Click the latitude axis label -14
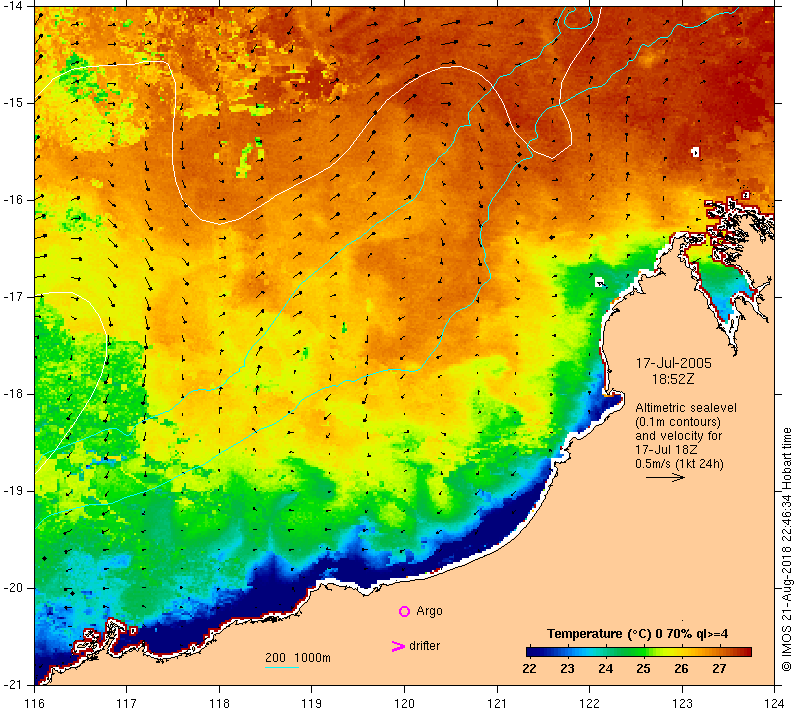The height and width of the screenshot is (710, 800). [12, 6]
